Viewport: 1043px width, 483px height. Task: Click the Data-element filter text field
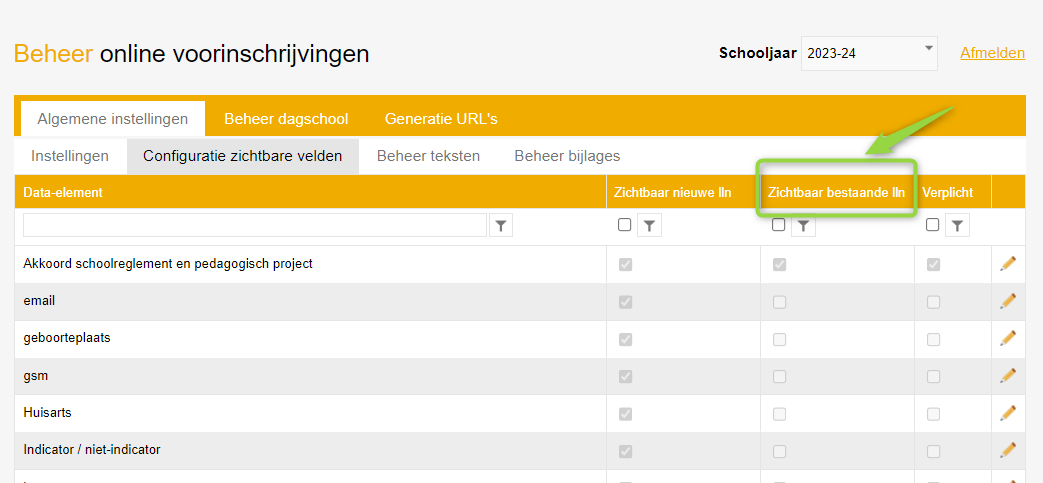tap(255, 226)
